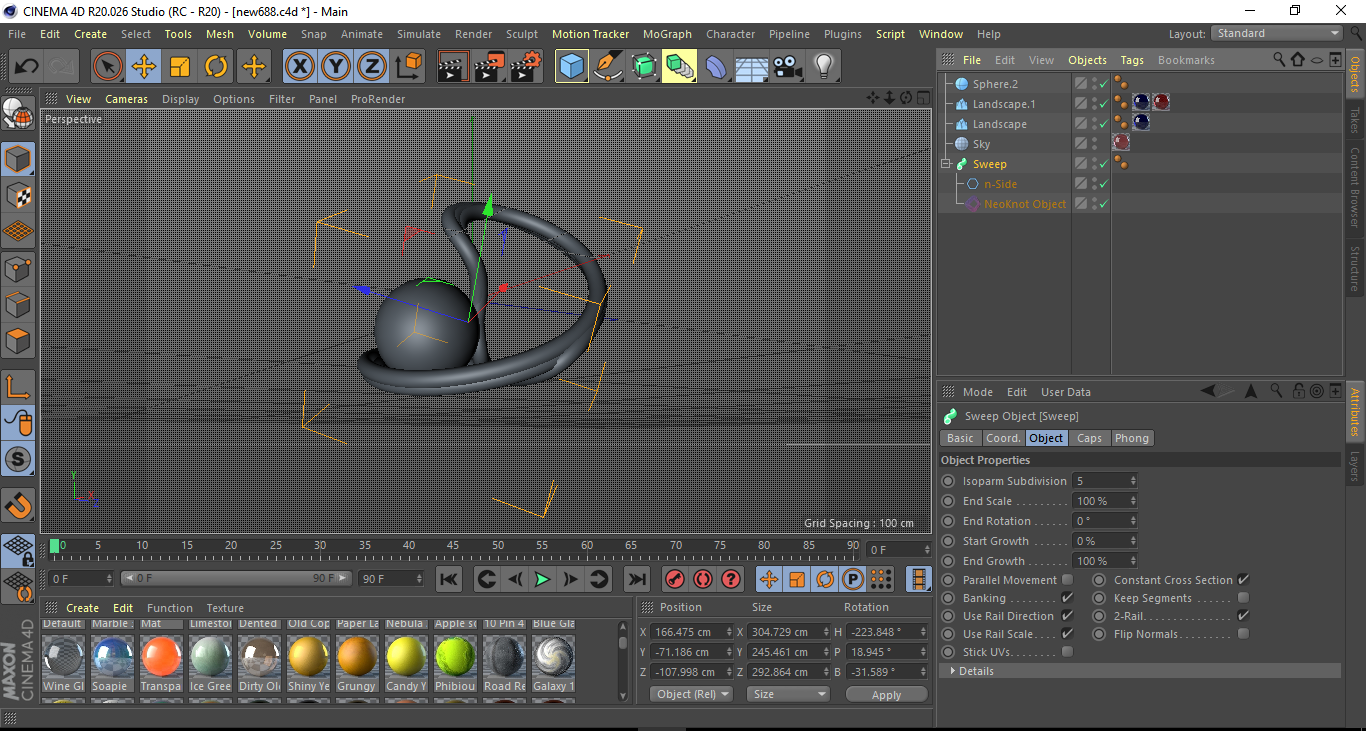Enable Texture mode in left toolbar
The height and width of the screenshot is (731, 1366).
(x=18, y=195)
